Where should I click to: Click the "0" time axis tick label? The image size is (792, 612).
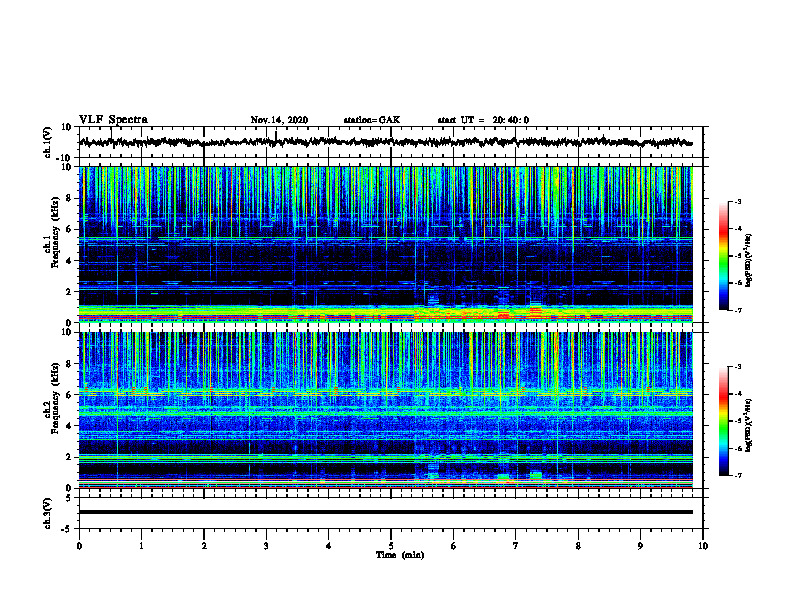pos(79,546)
